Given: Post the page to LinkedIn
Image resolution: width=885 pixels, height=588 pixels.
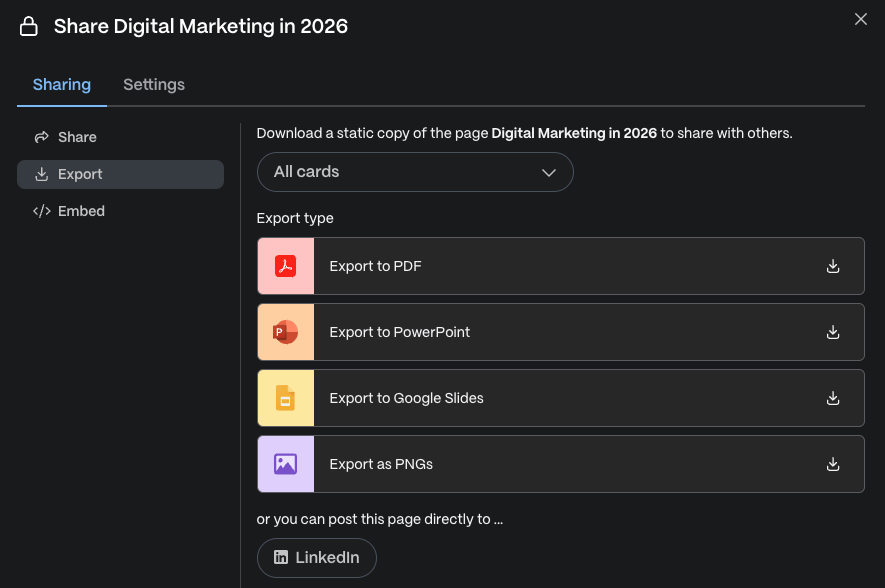Looking at the screenshot, I should [x=317, y=558].
